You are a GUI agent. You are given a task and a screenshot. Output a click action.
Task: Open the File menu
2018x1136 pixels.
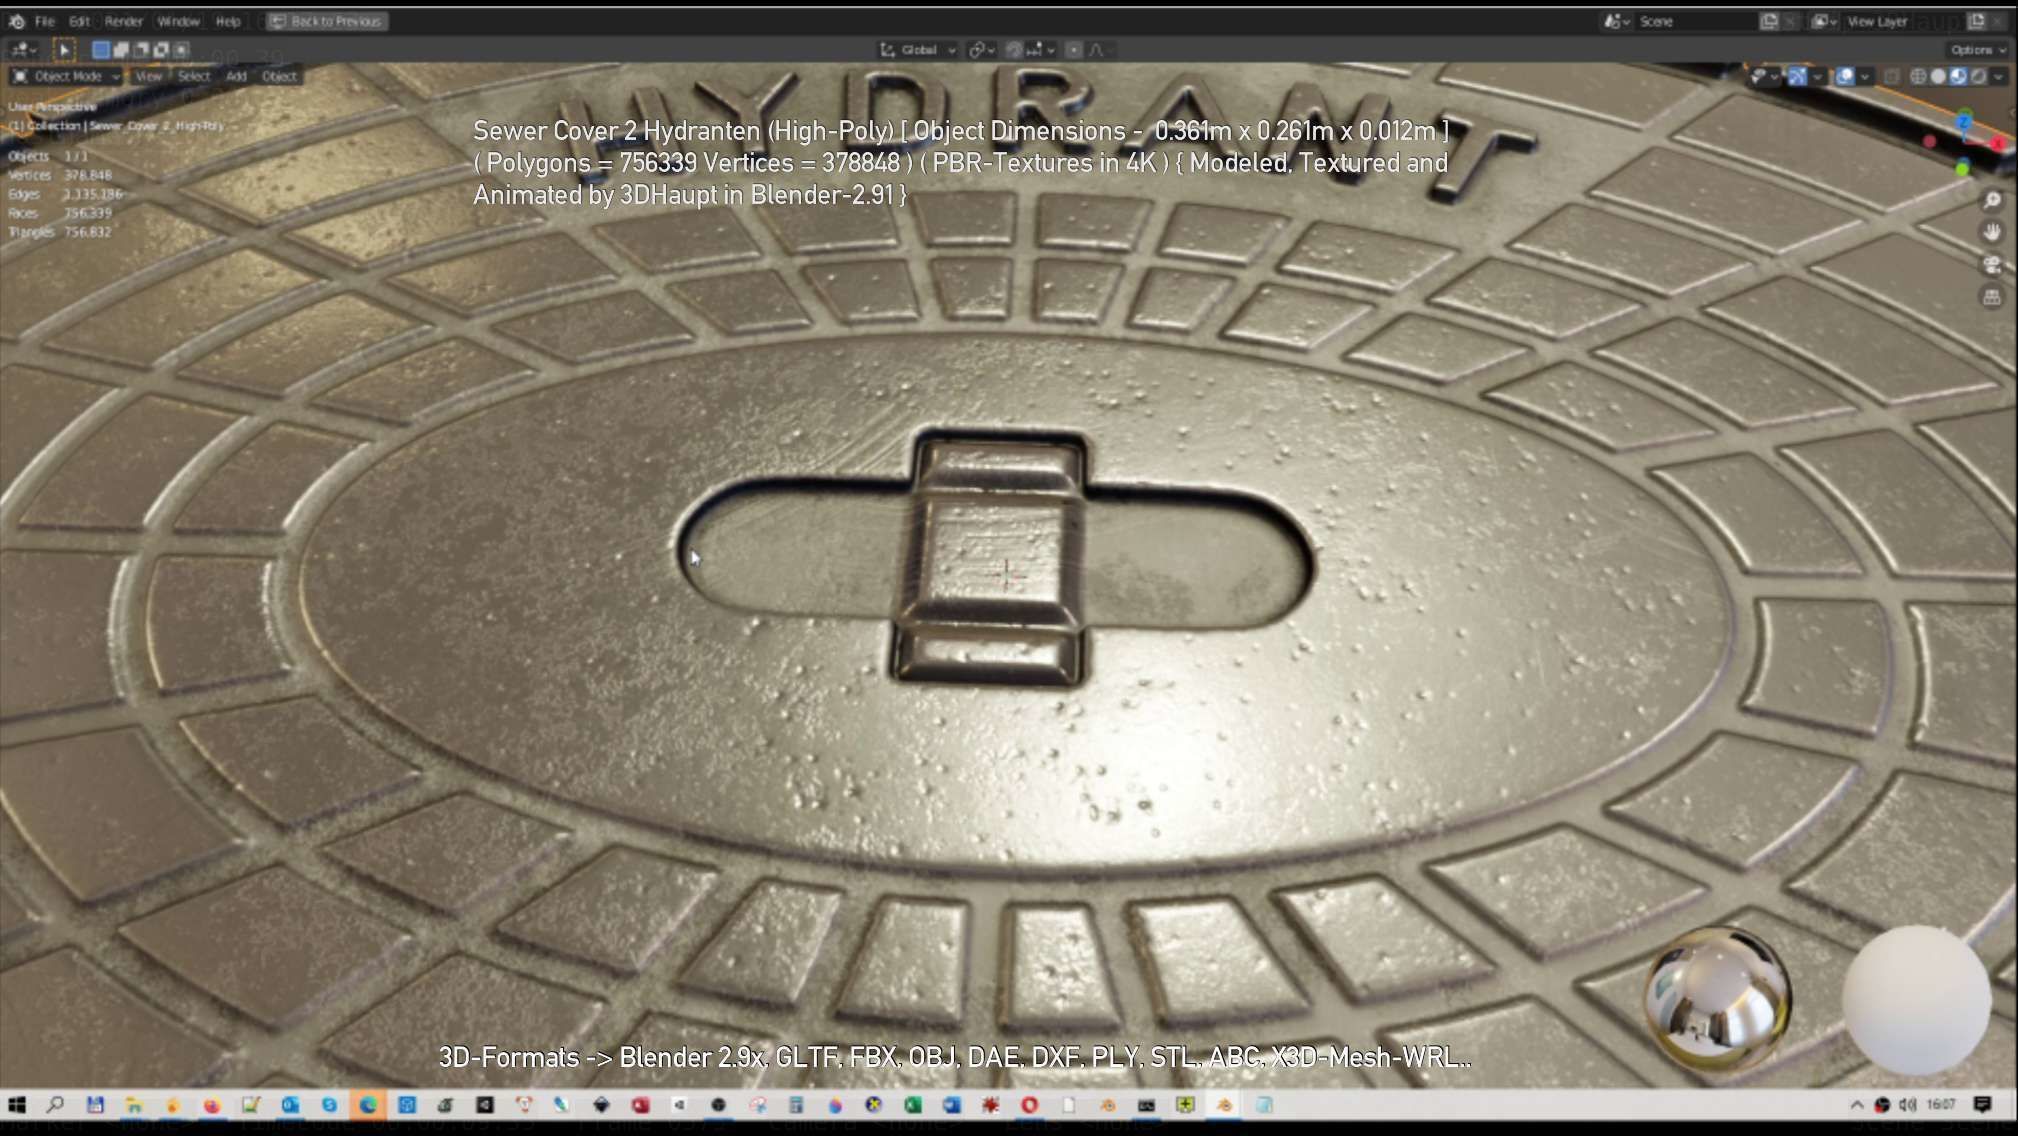(45, 21)
